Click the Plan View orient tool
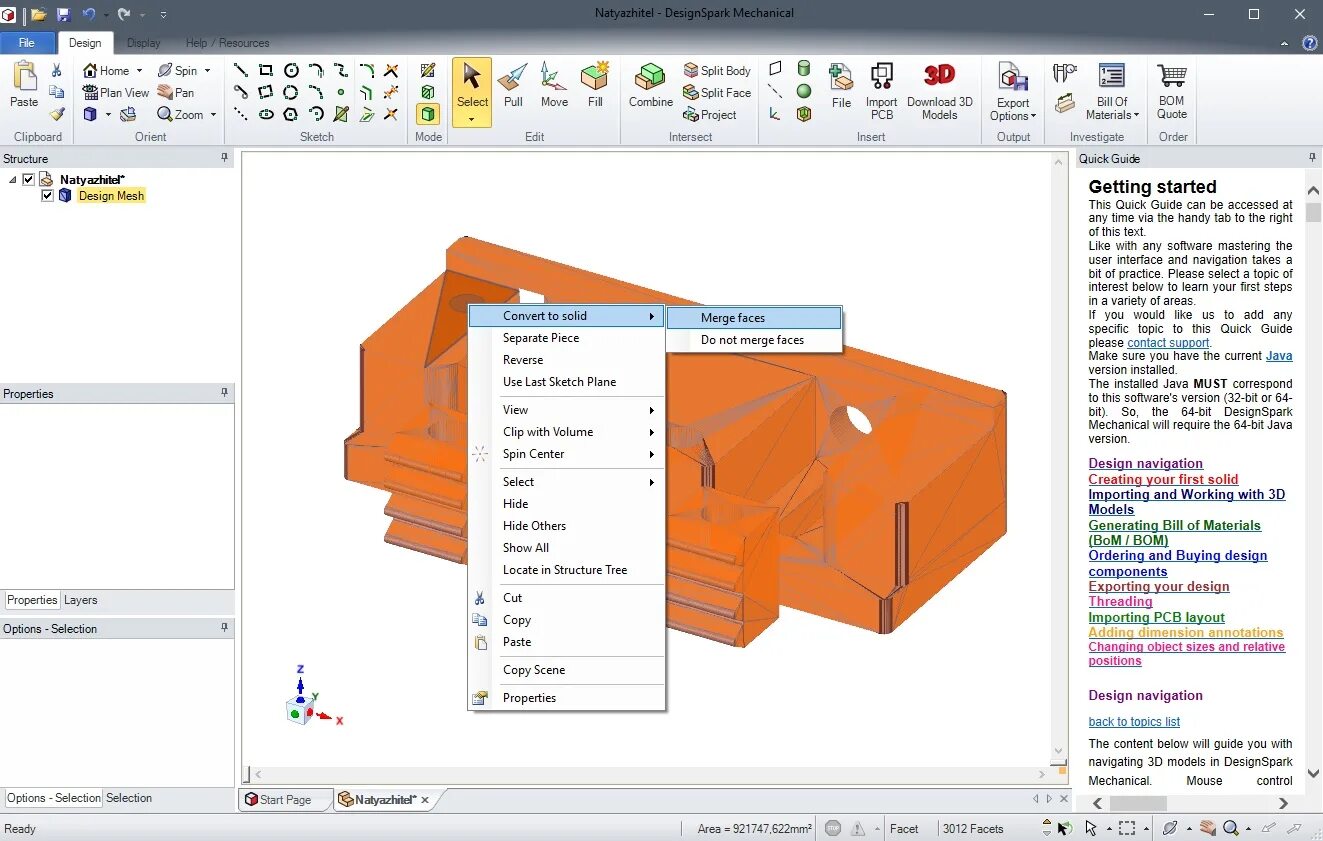The height and width of the screenshot is (841, 1323). pyautogui.click(x=116, y=92)
